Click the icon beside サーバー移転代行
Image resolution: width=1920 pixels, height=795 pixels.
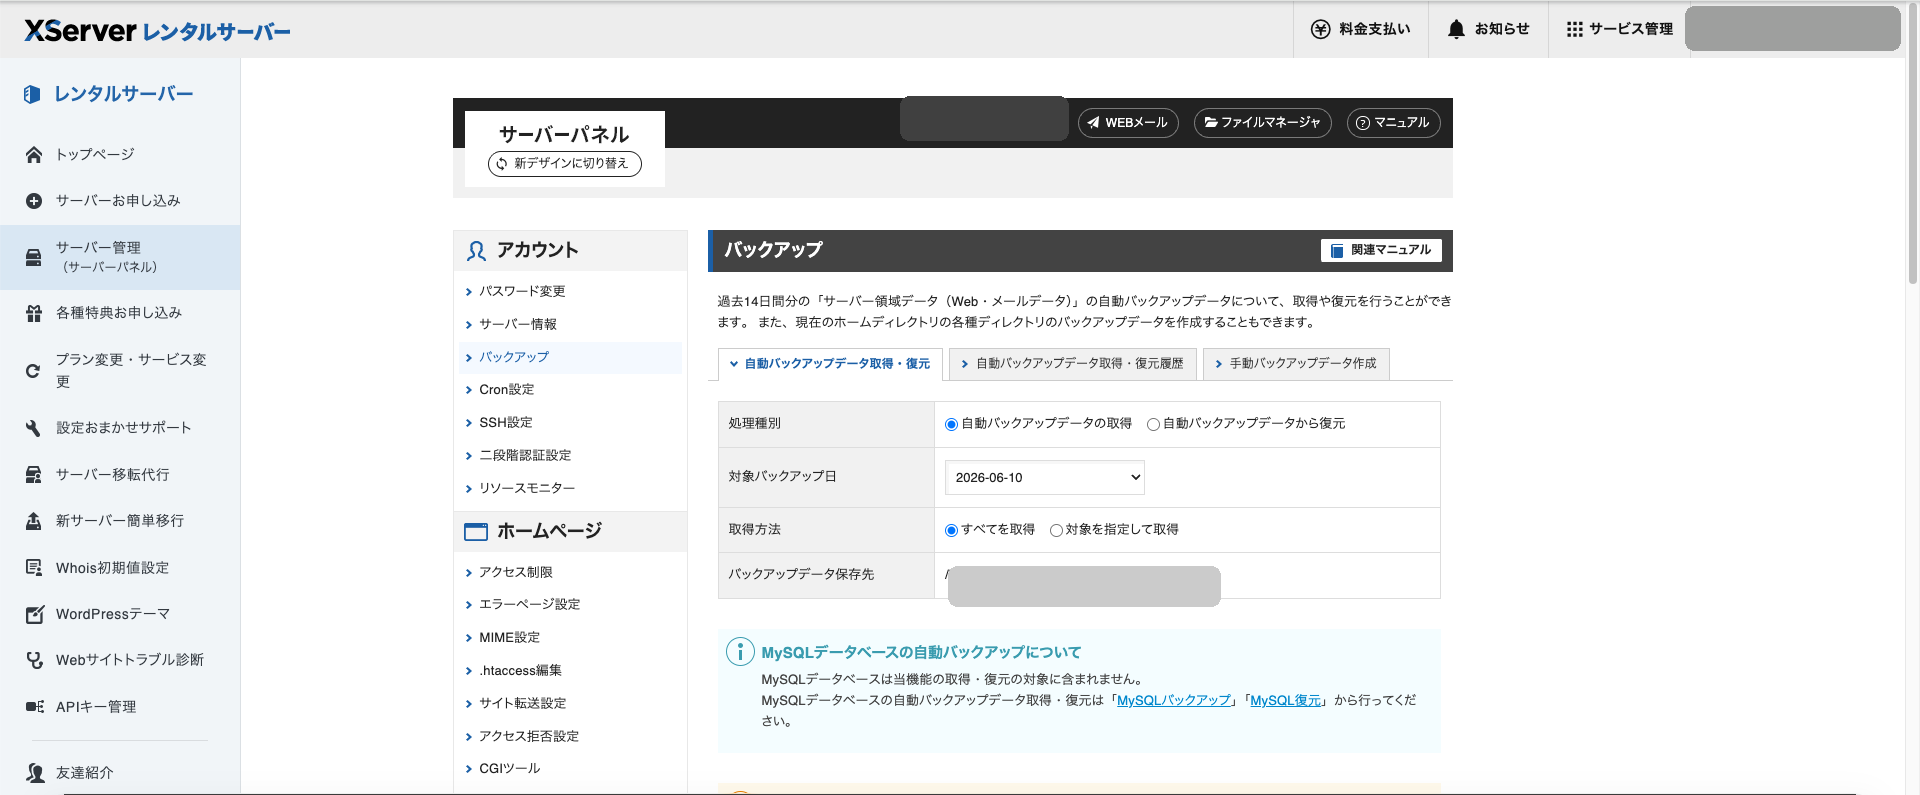tap(34, 474)
